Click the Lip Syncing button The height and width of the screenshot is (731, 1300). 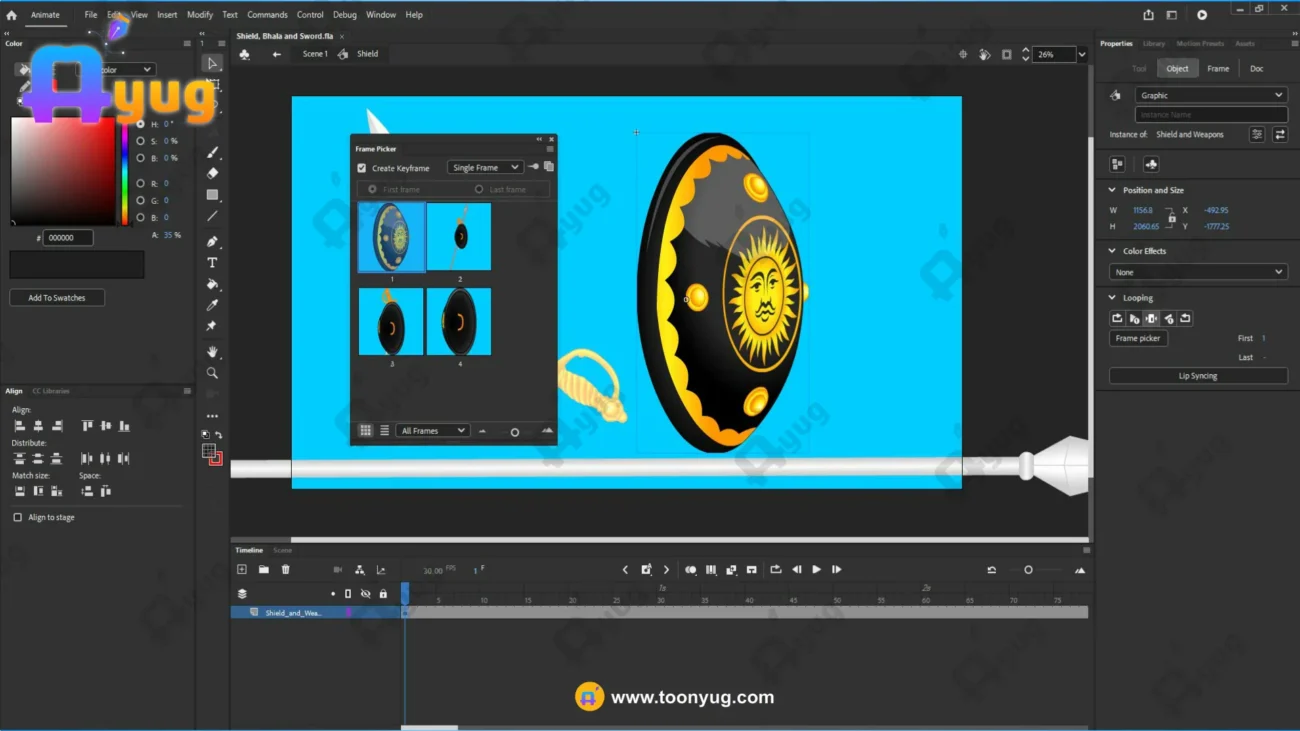coord(1197,376)
